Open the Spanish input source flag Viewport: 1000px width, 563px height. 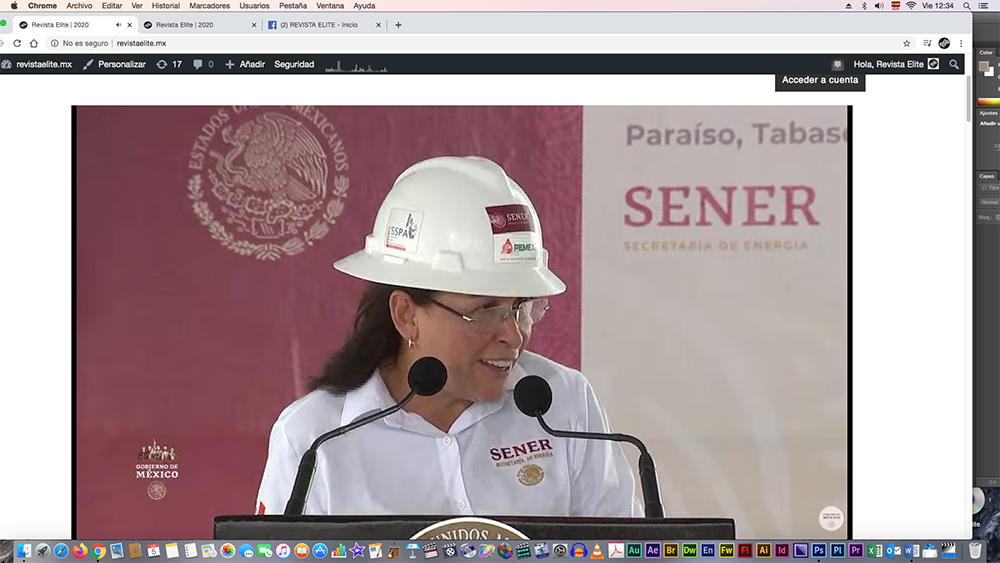point(895,6)
